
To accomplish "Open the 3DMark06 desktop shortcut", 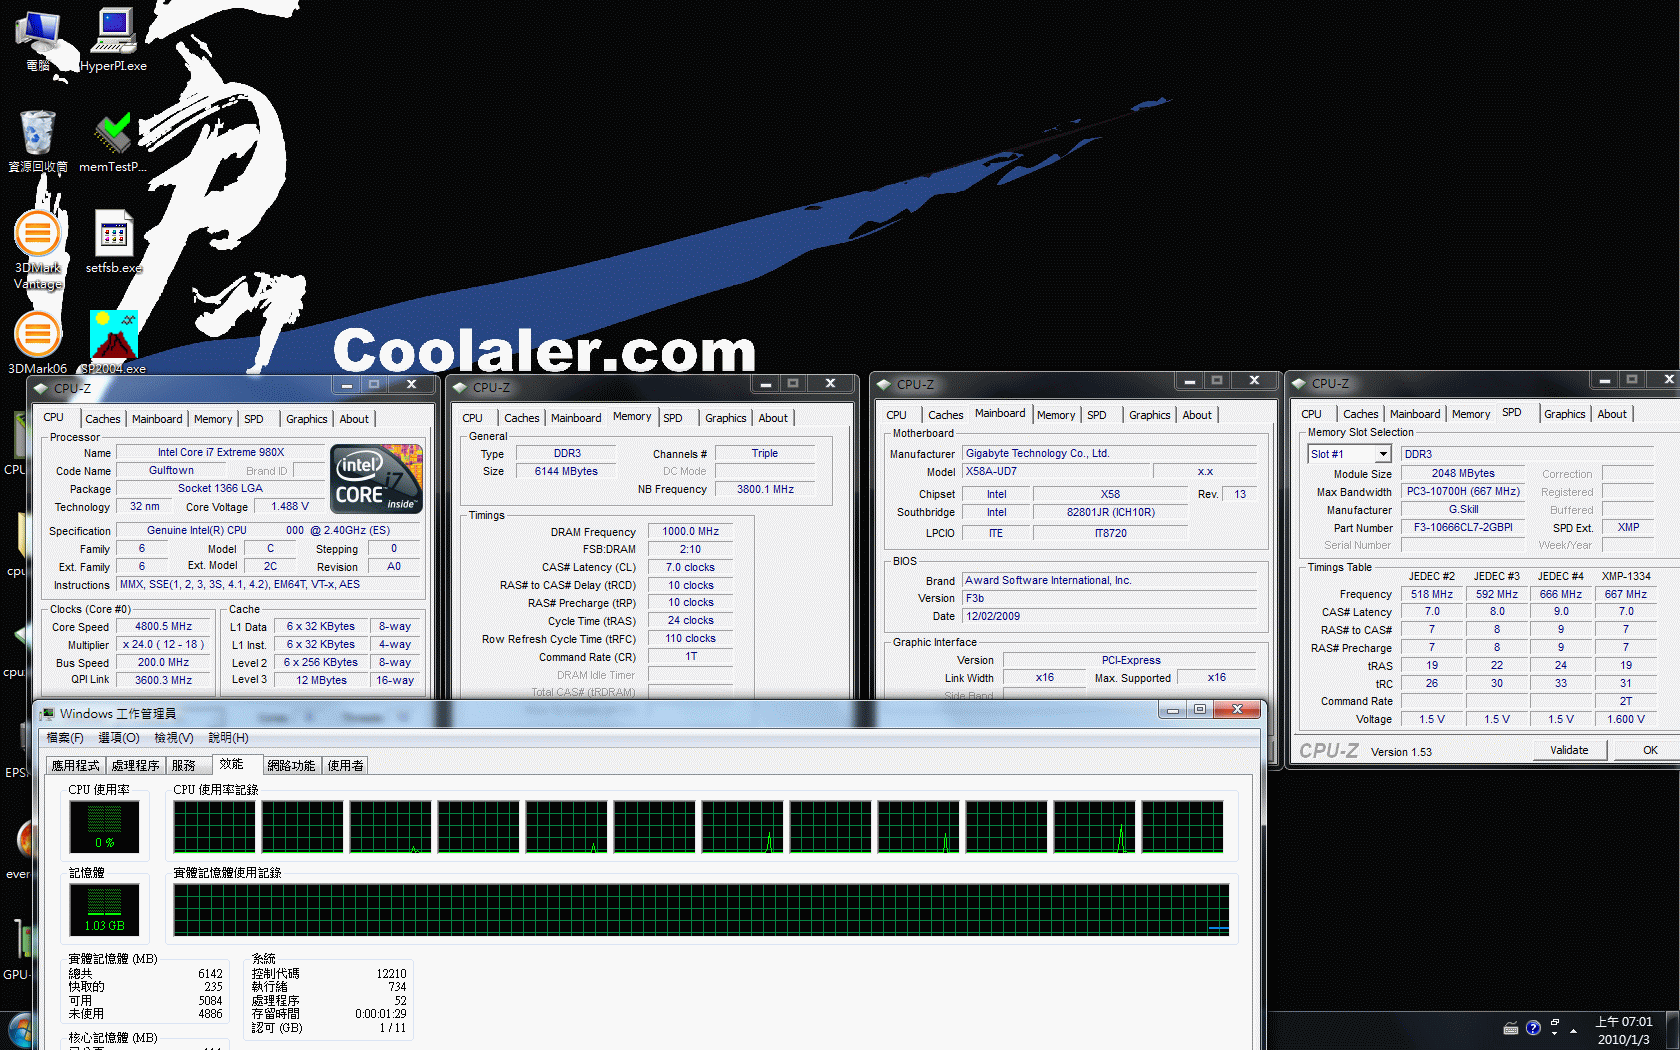I will [38, 342].
